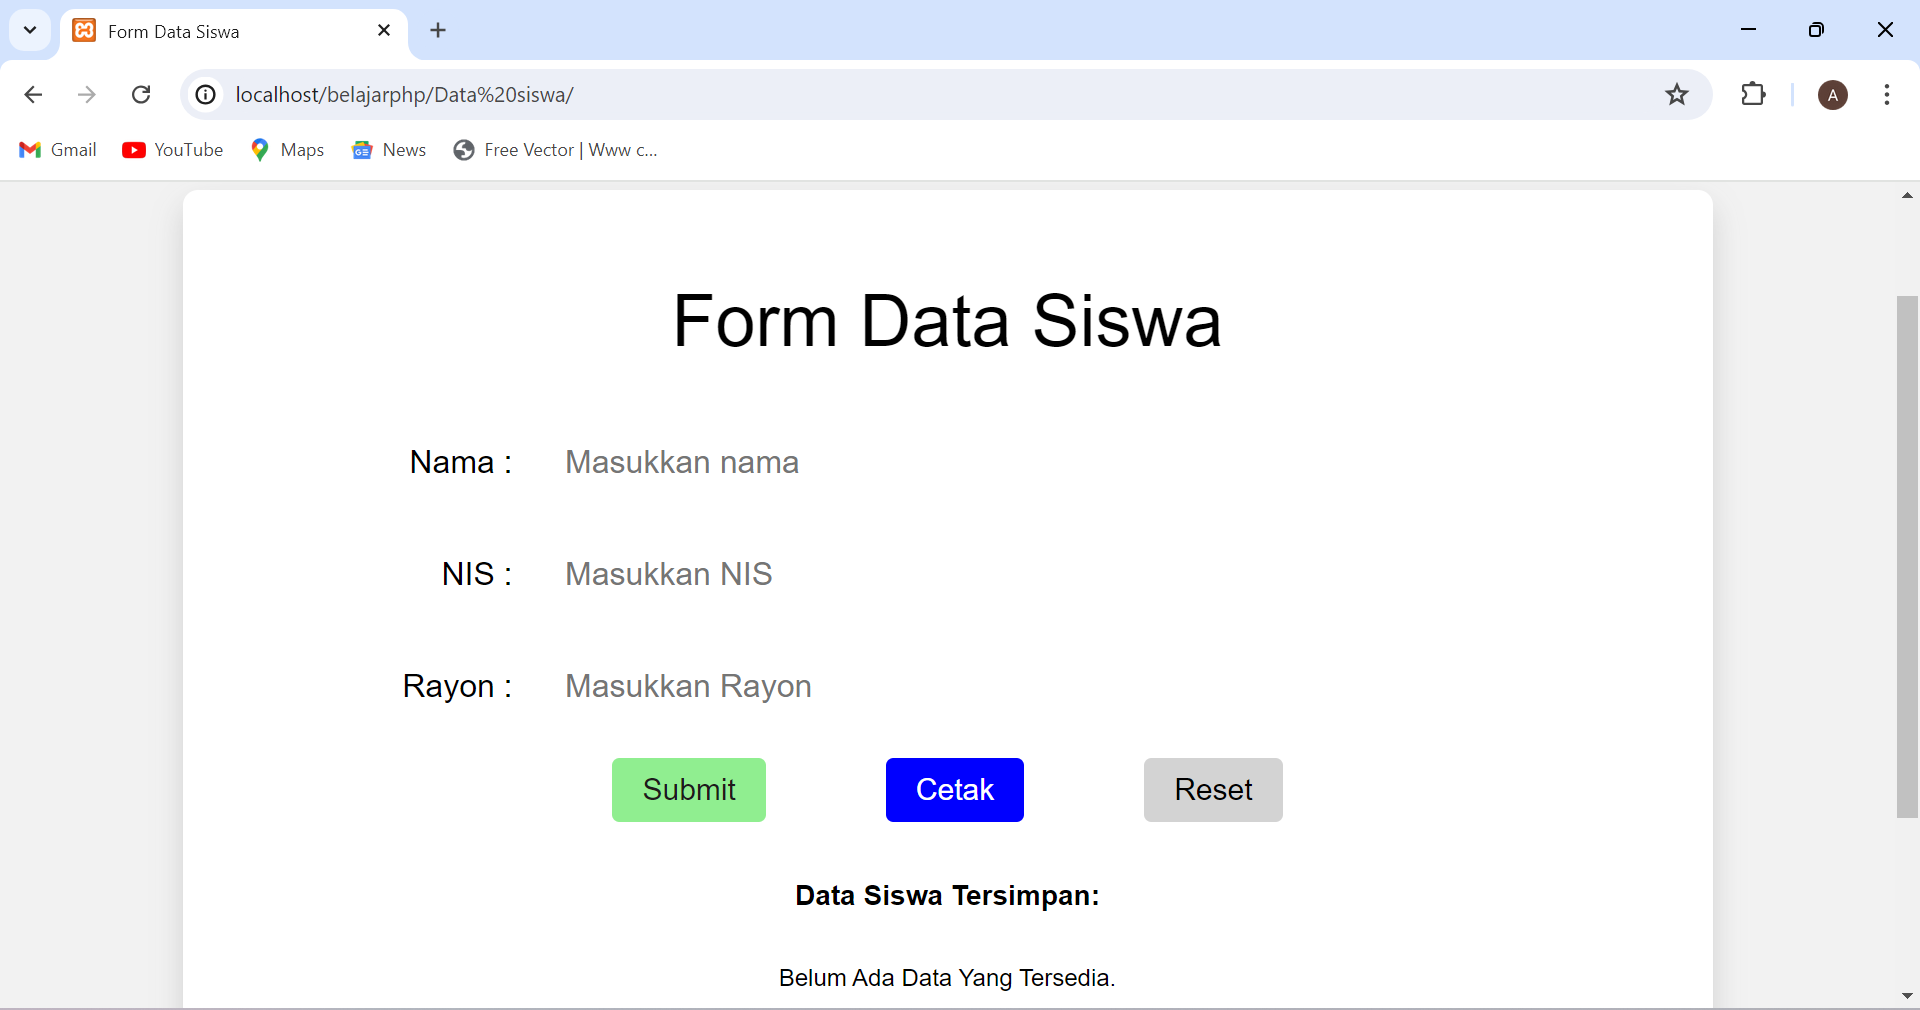Open the Chrome three-dot menu

pos(1888,95)
